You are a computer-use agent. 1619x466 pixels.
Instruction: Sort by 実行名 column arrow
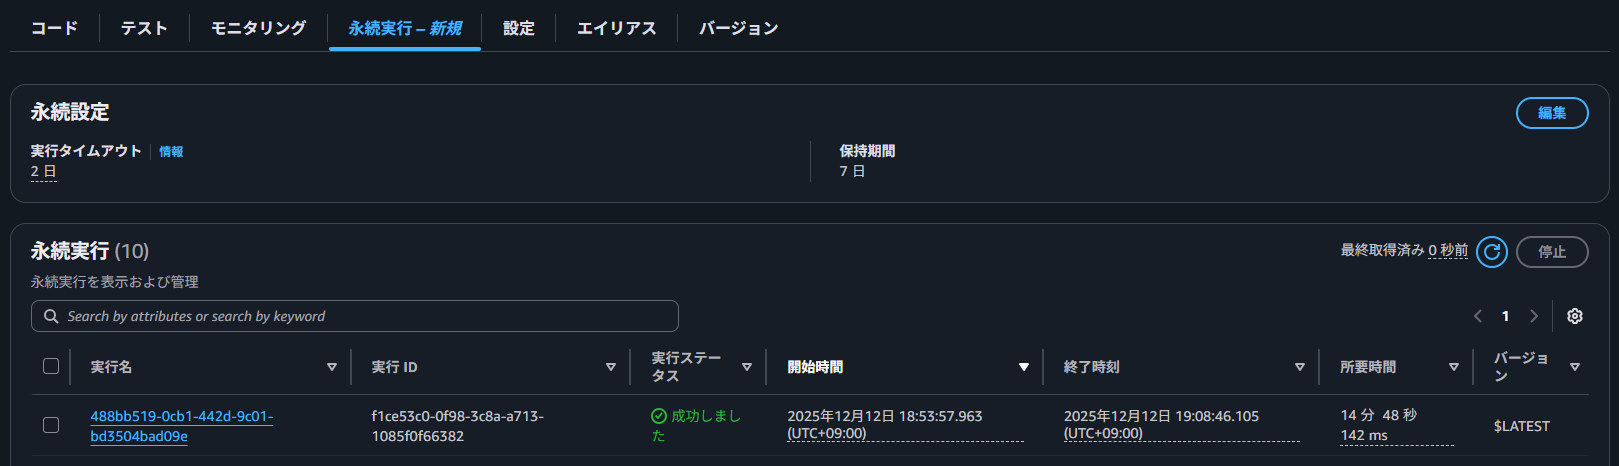[x=332, y=367]
